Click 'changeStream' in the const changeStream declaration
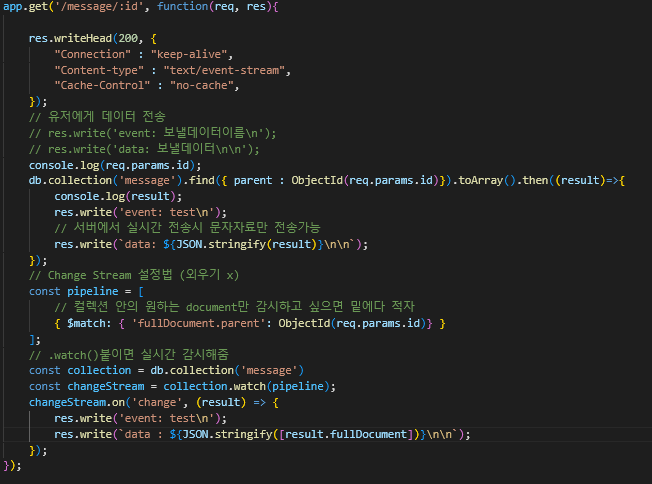 coord(106,387)
